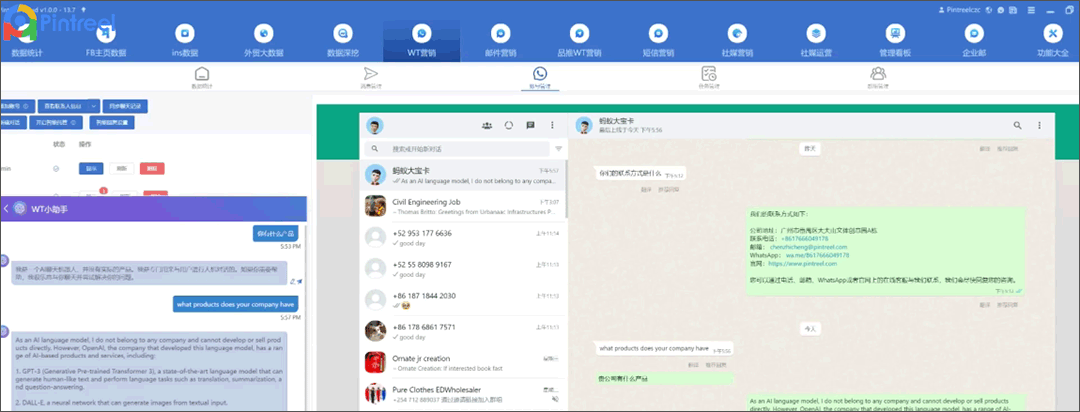The height and width of the screenshot is (412, 1080).
Task: Open the 功能大全 tools module
Action: pos(1052,41)
